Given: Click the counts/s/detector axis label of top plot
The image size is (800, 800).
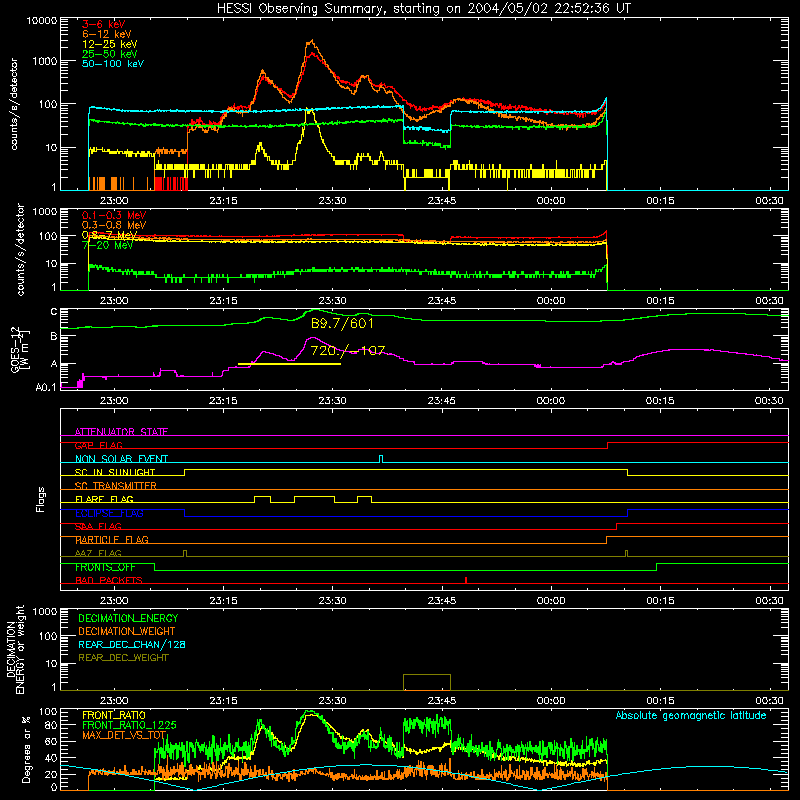Looking at the screenshot, I should [x=14, y=104].
